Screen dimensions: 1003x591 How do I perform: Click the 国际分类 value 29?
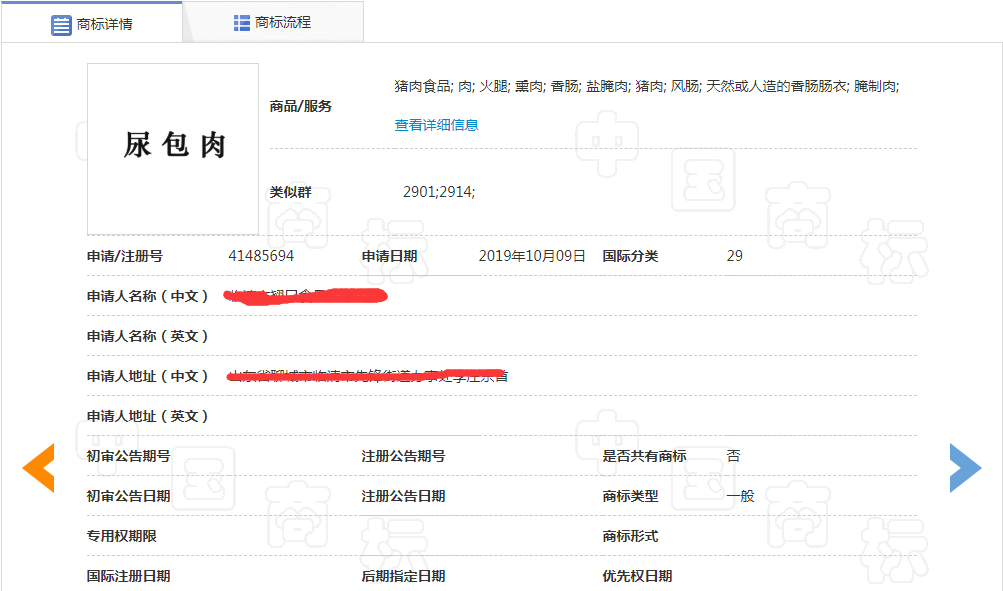click(x=734, y=256)
